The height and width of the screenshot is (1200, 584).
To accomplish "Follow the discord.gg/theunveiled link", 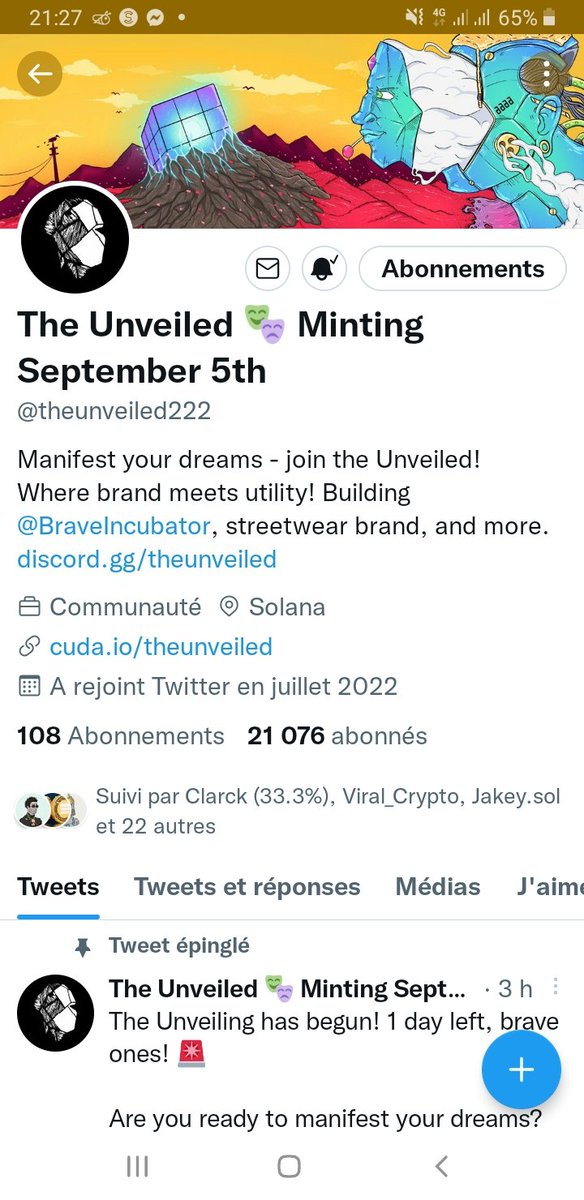I will [147, 559].
